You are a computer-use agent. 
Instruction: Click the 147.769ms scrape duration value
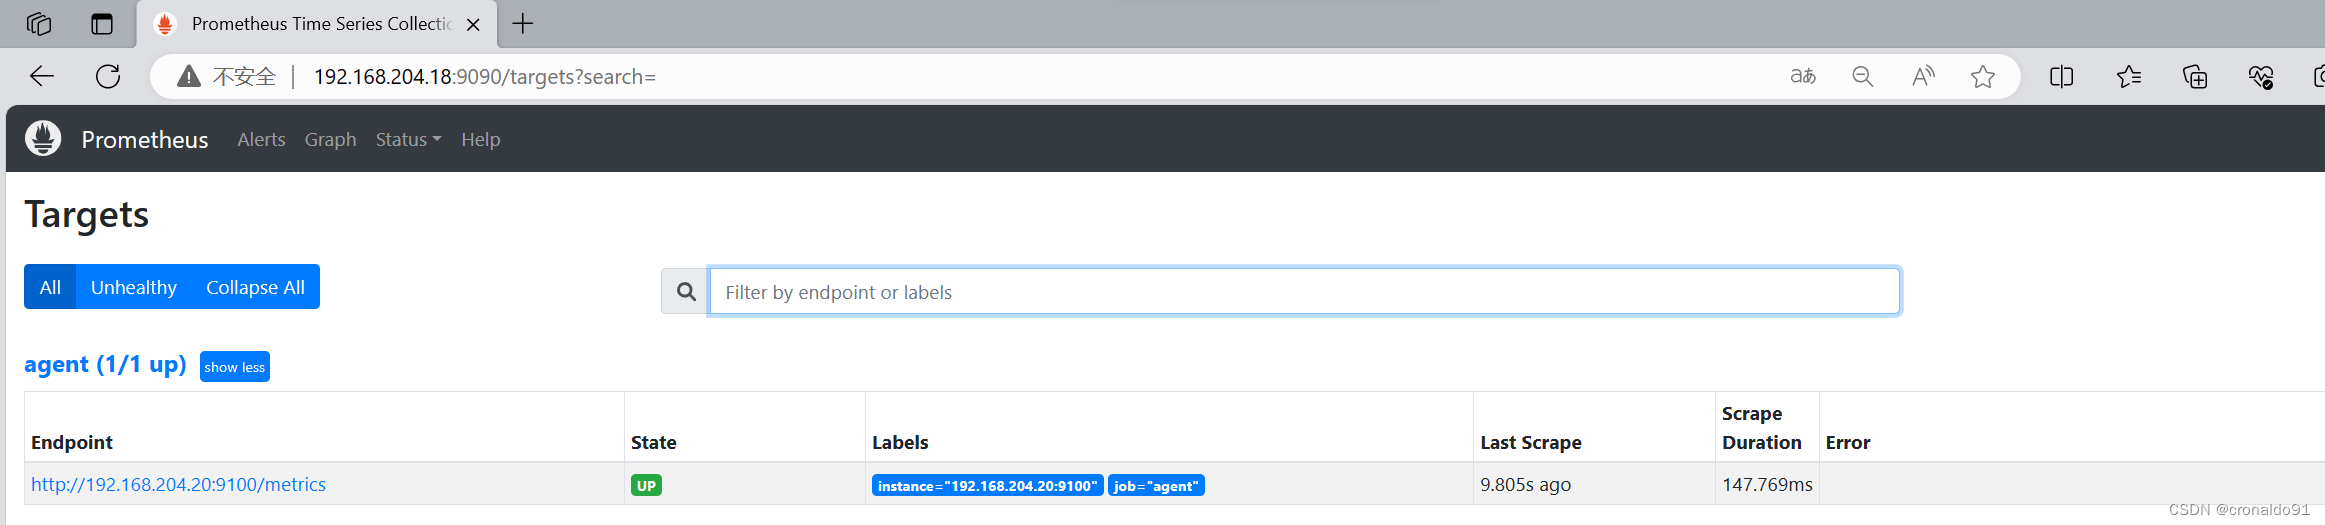pyautogui.click(x=1767, y=484)
